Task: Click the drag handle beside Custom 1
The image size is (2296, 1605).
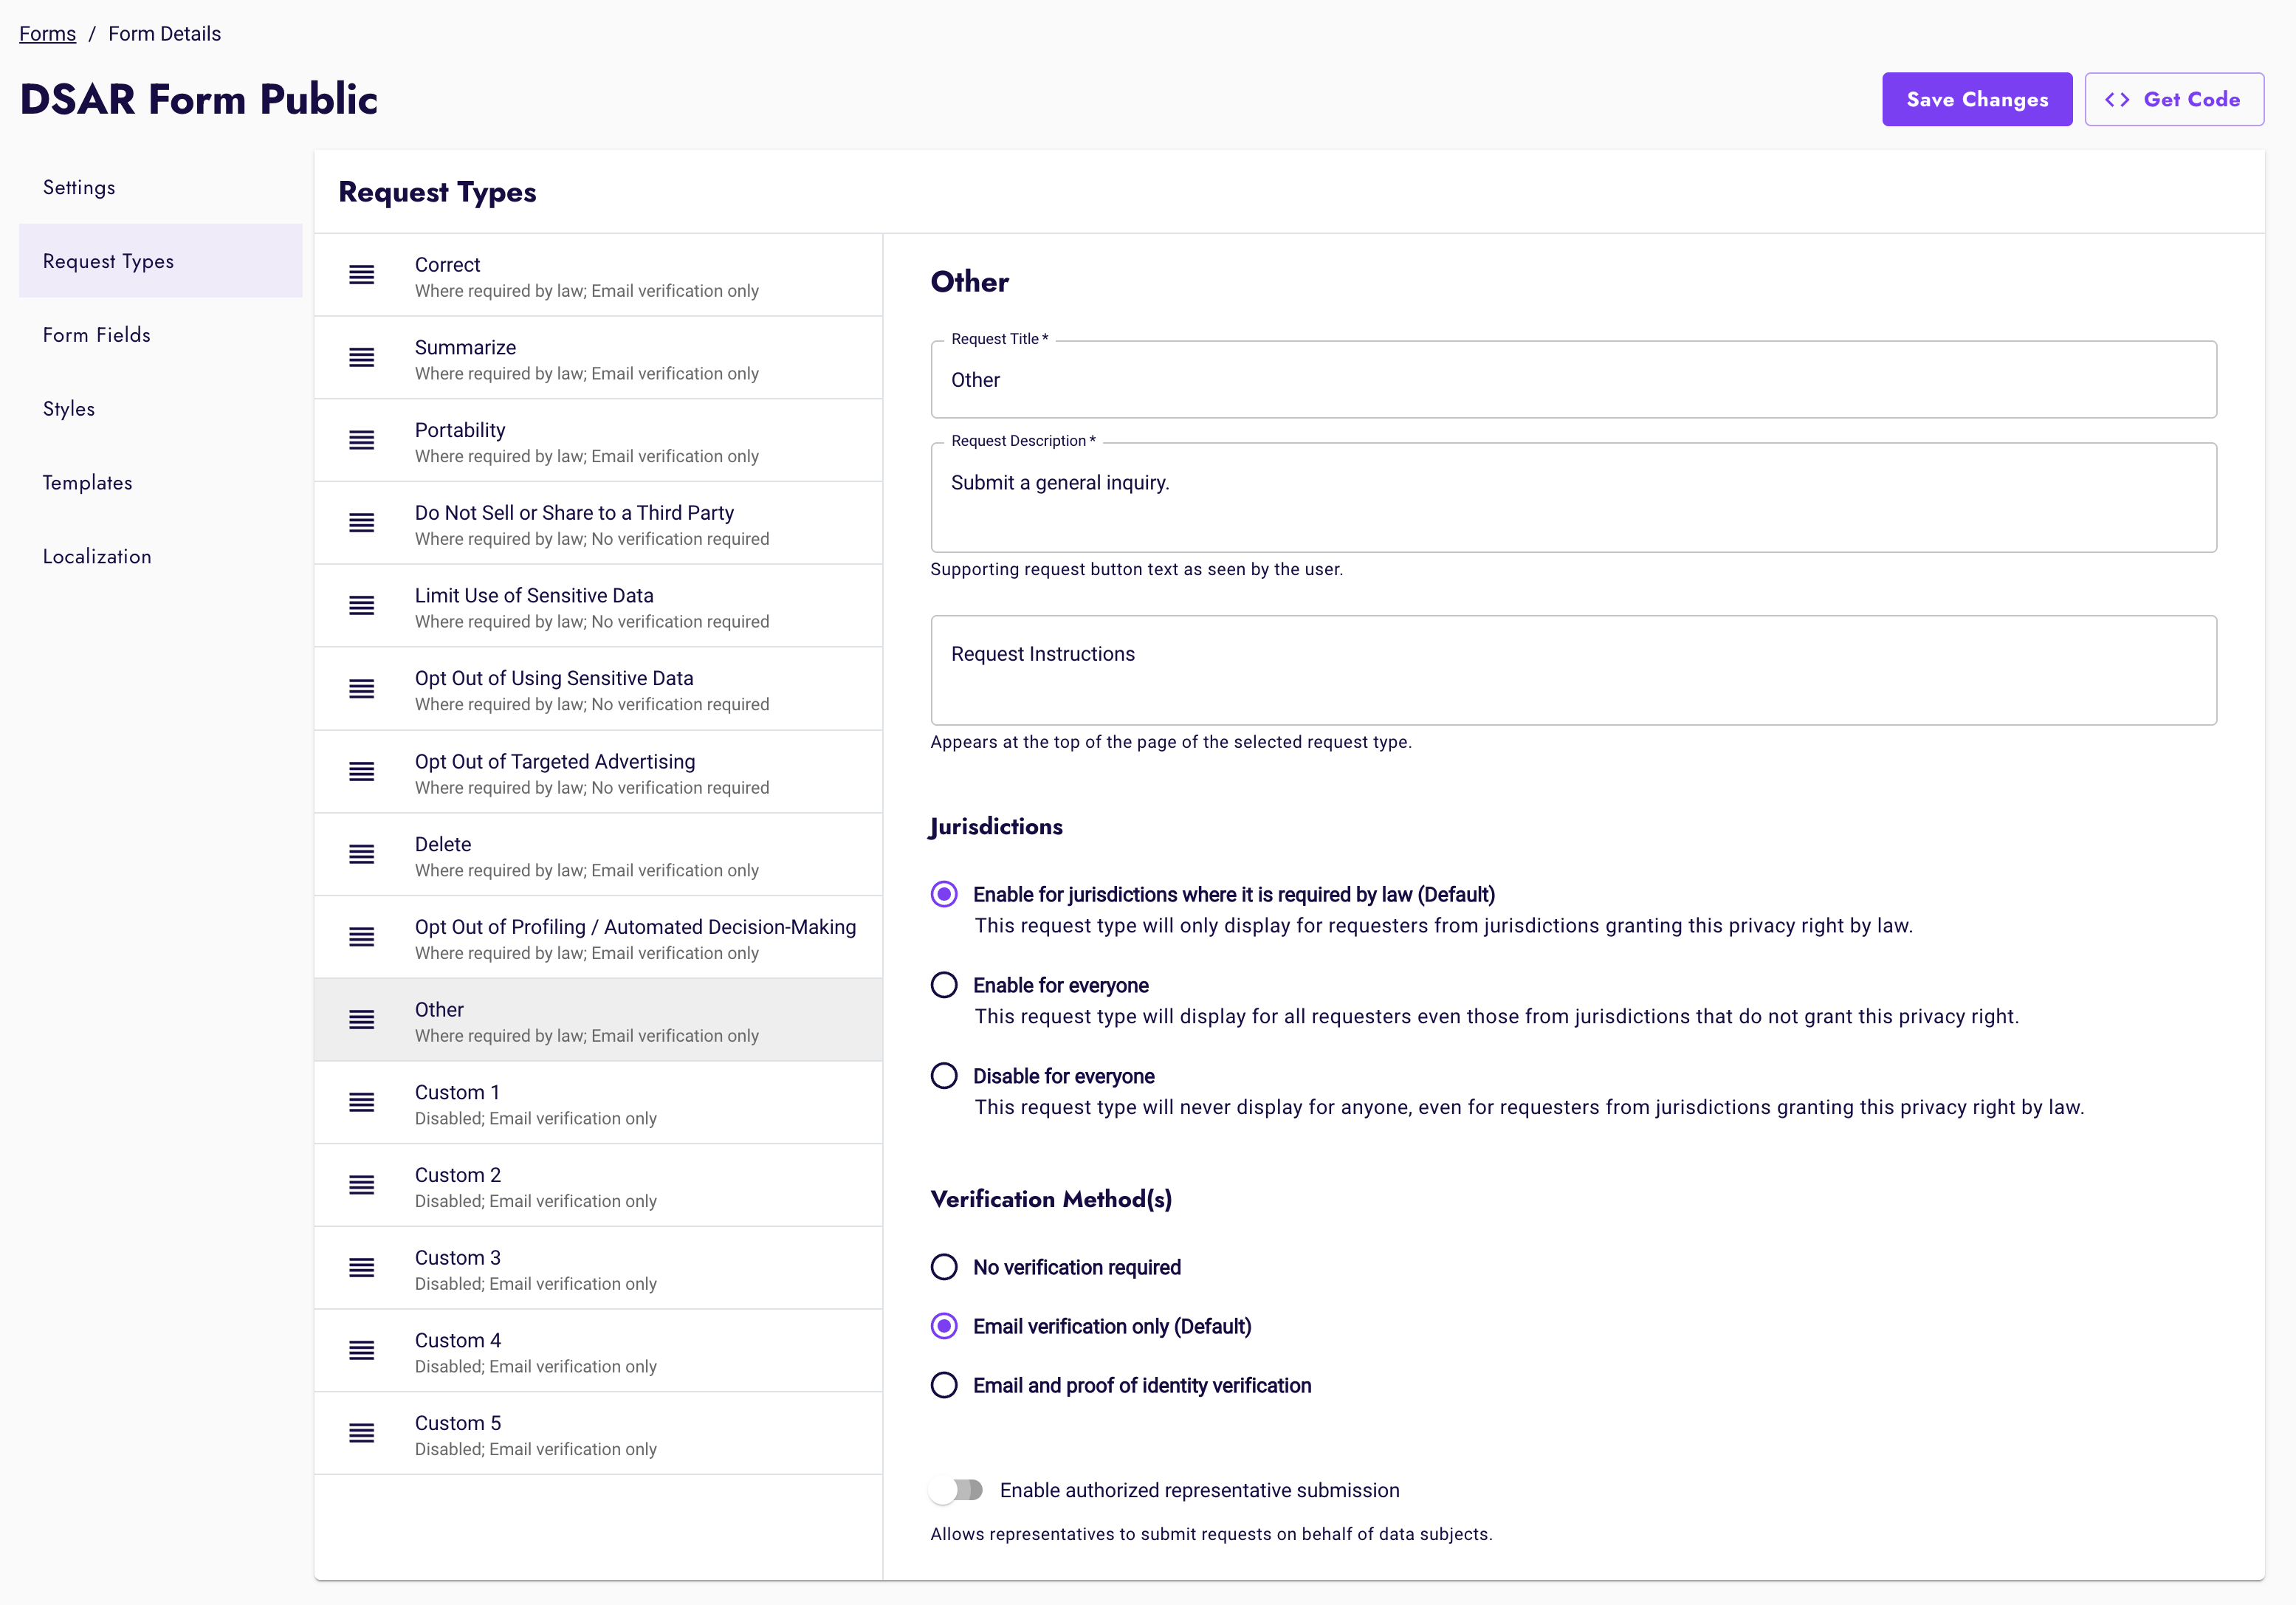Action: (361, 1102)
